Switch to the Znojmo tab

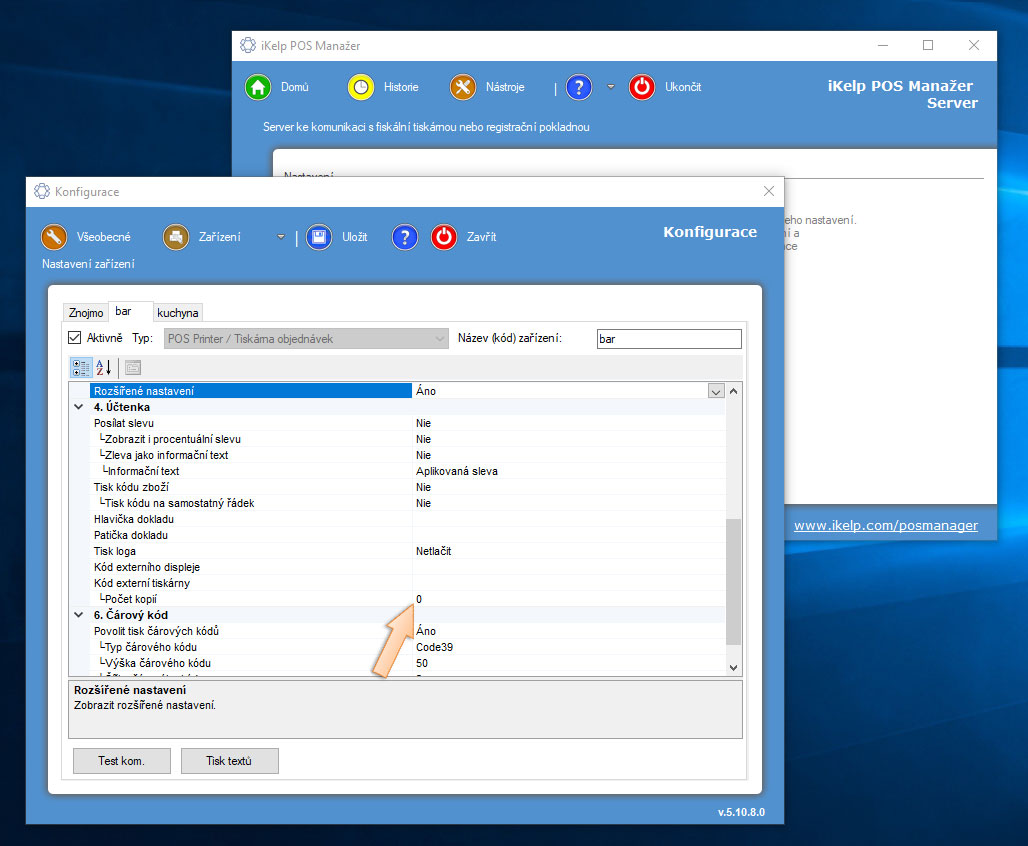(x=86, y=313)
